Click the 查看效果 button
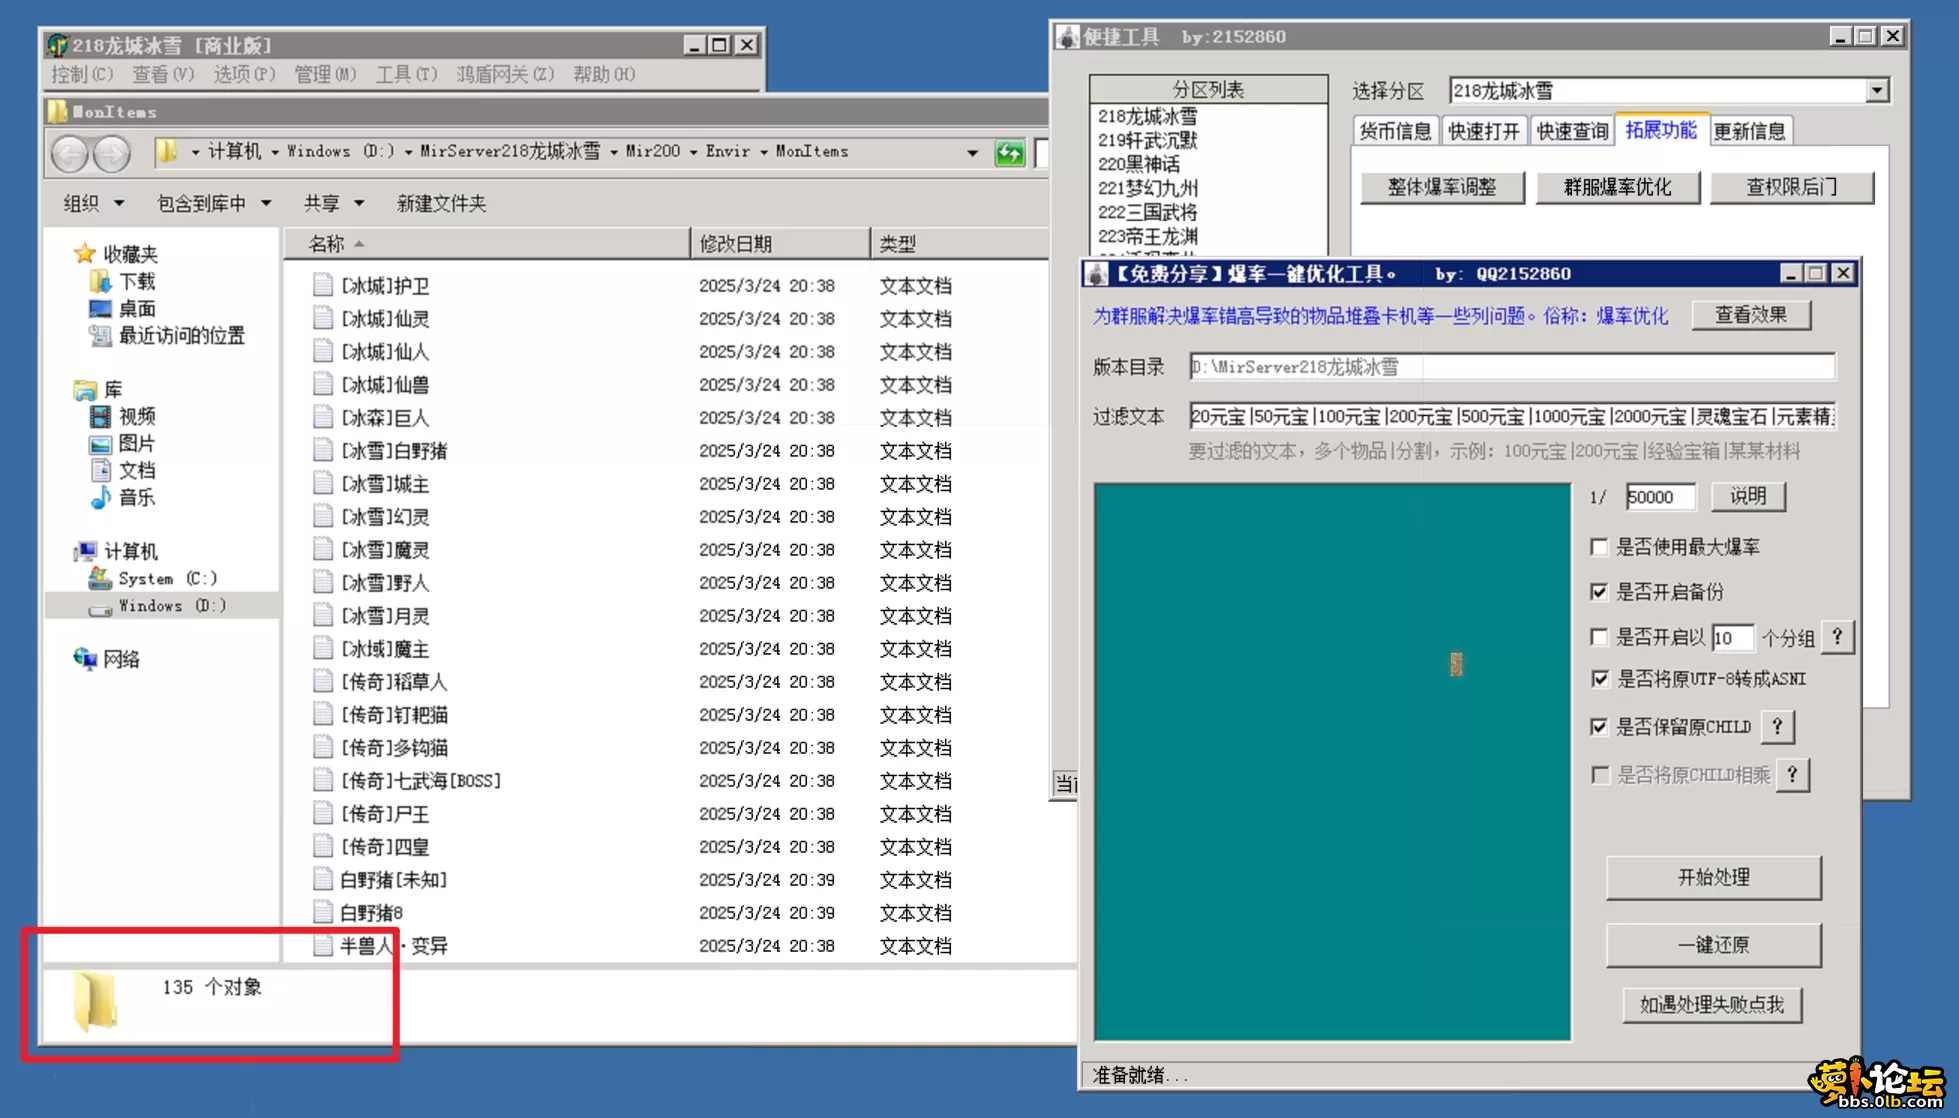Image resolution: width=1959 pixels, height=1118 pixels. click(1750, 315)
